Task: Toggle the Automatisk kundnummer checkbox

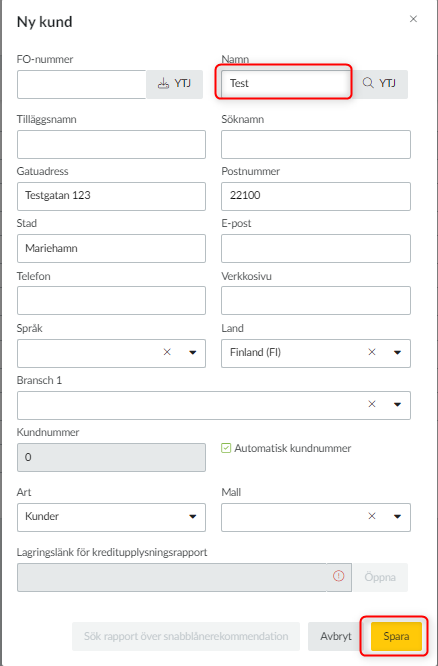Action: [x=226, y=448]
